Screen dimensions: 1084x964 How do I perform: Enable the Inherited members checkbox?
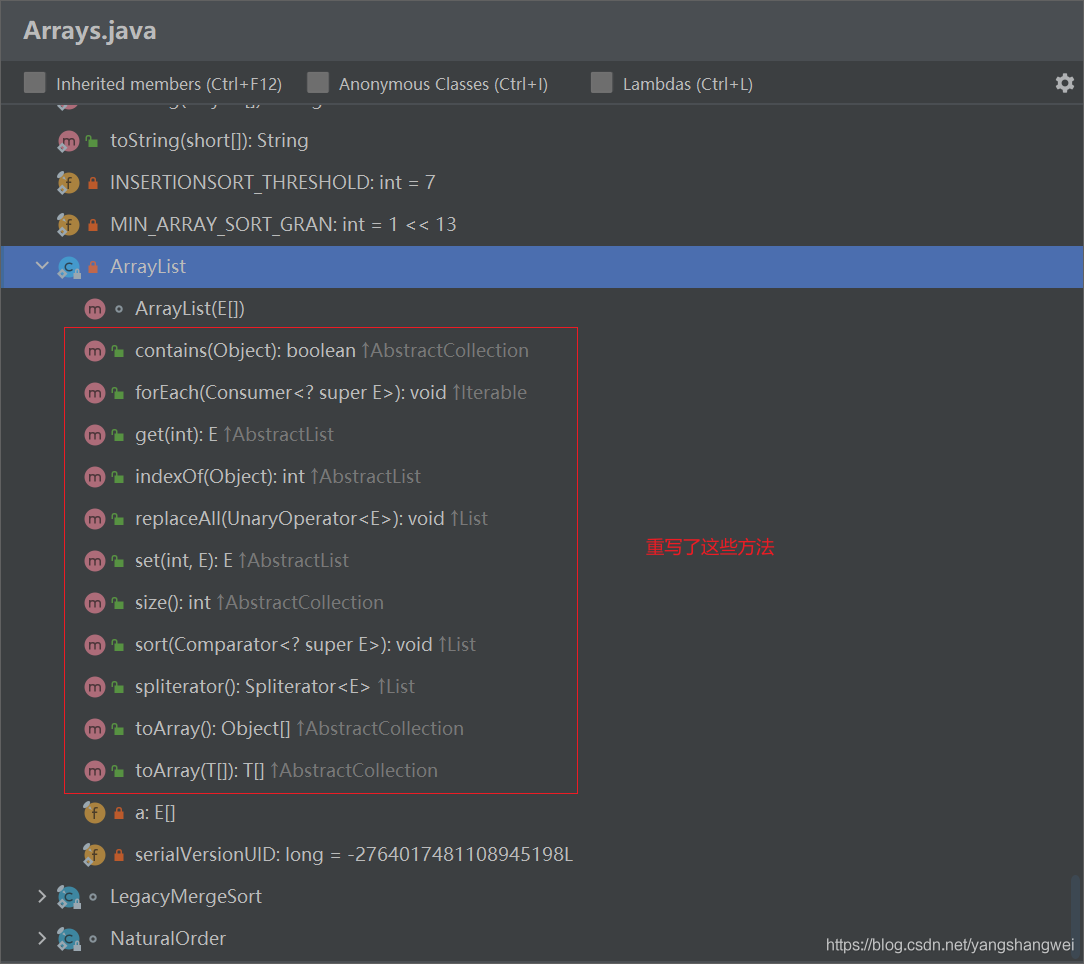[33, 83]
